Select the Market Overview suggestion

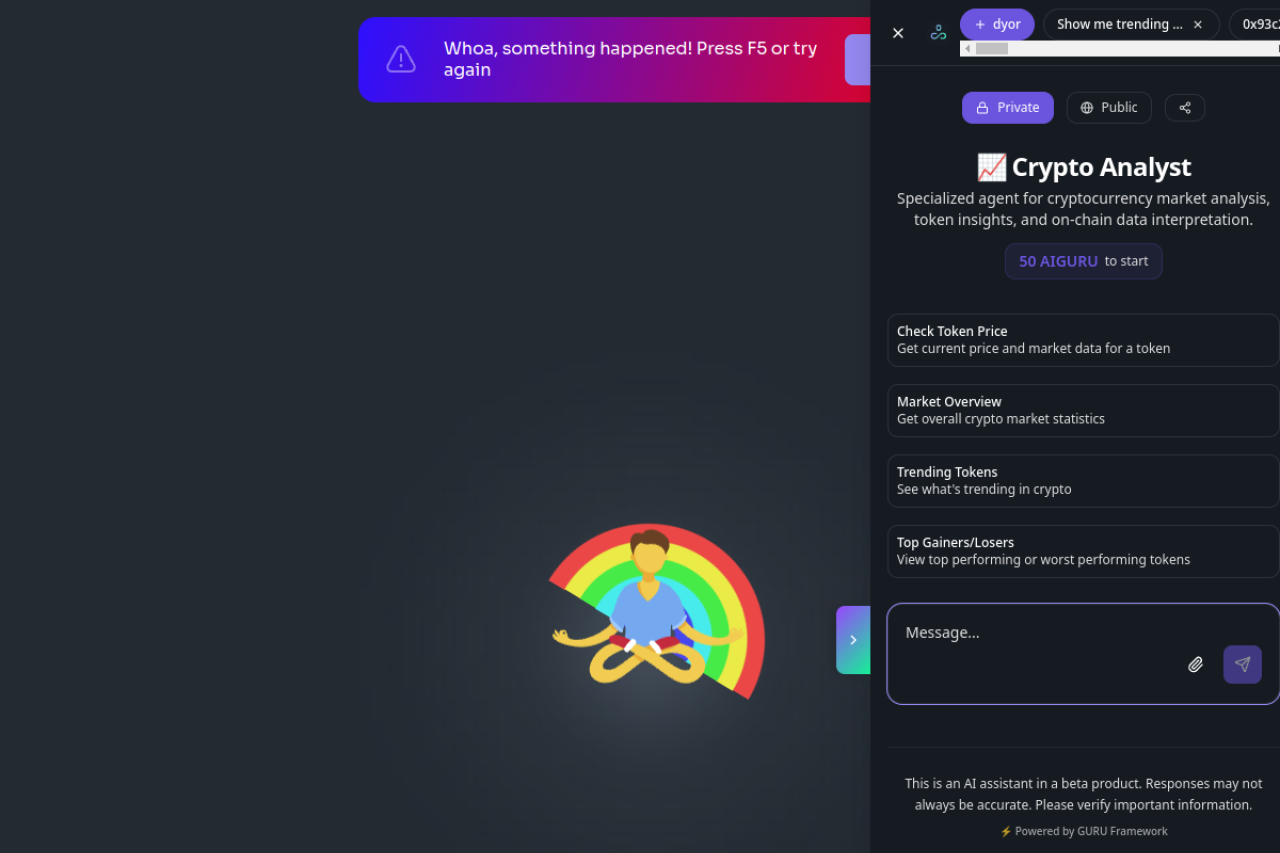[1083, 410]
